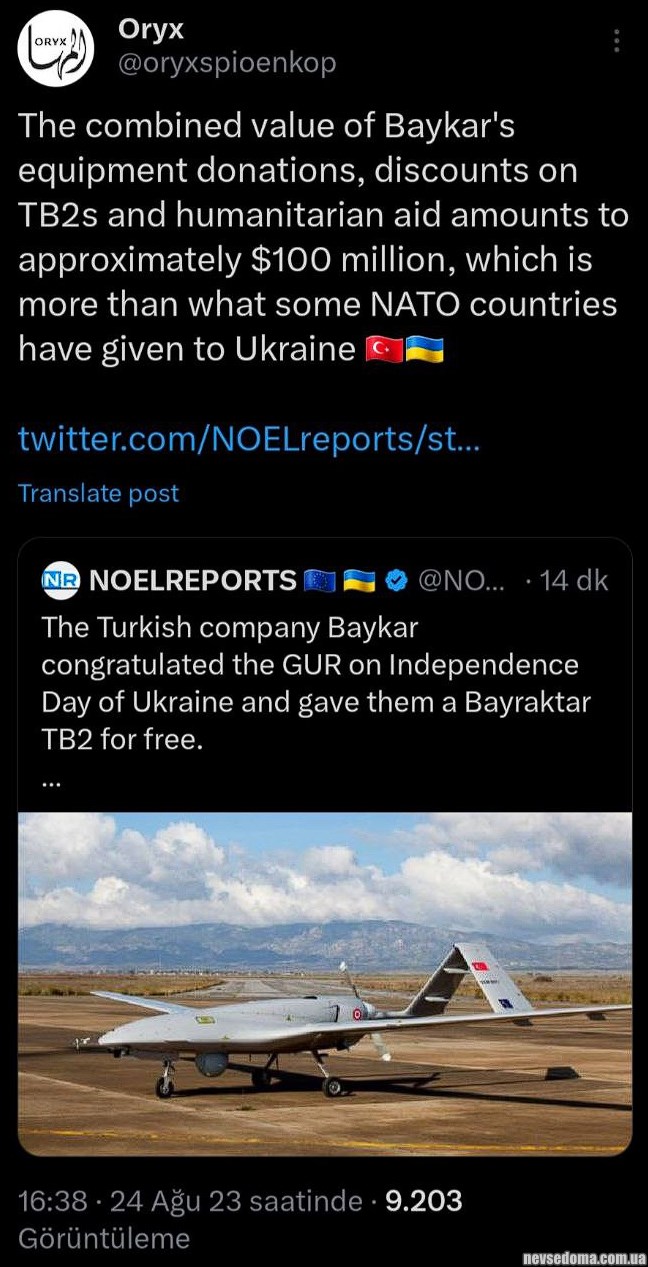648x1267 pixels.
Task: Click the blue verified badge icon
Action: [x=396, y=580]
